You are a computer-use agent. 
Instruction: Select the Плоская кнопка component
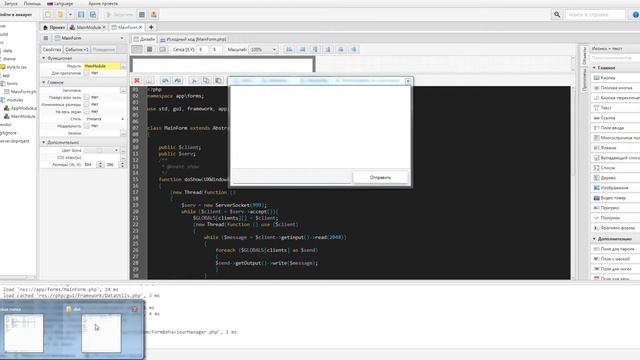pyautogui.click(x=616, y=88)
